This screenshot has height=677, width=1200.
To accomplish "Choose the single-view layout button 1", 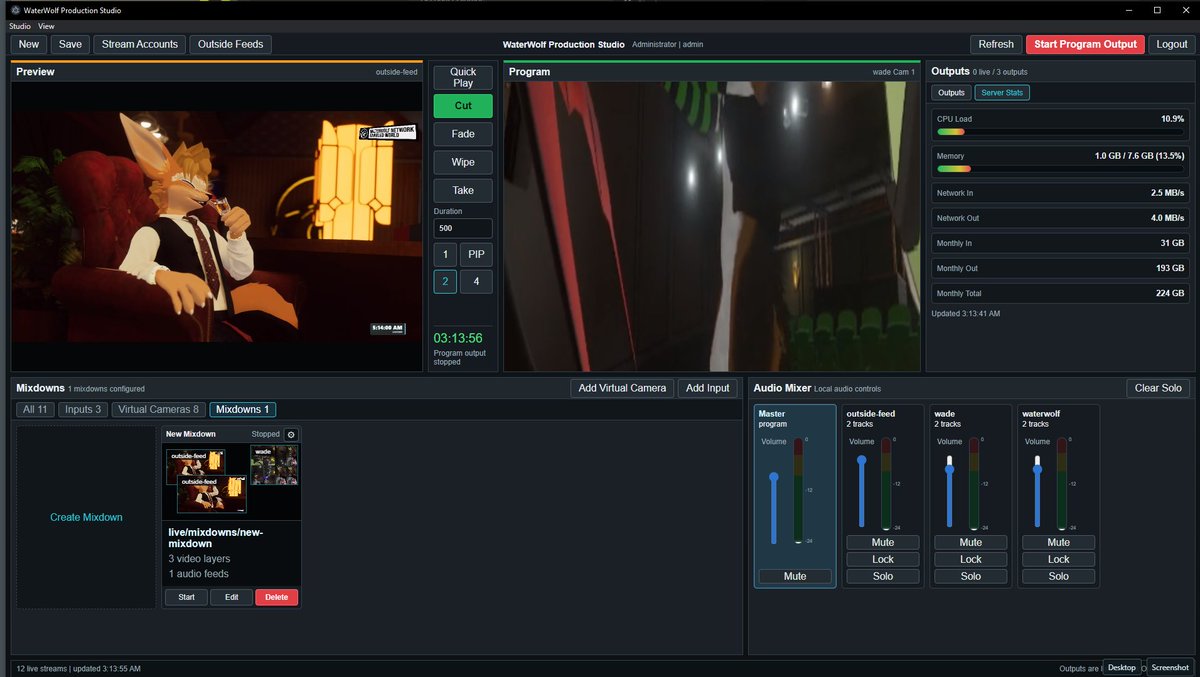I will pyautogui.click(x=446, y=254).
